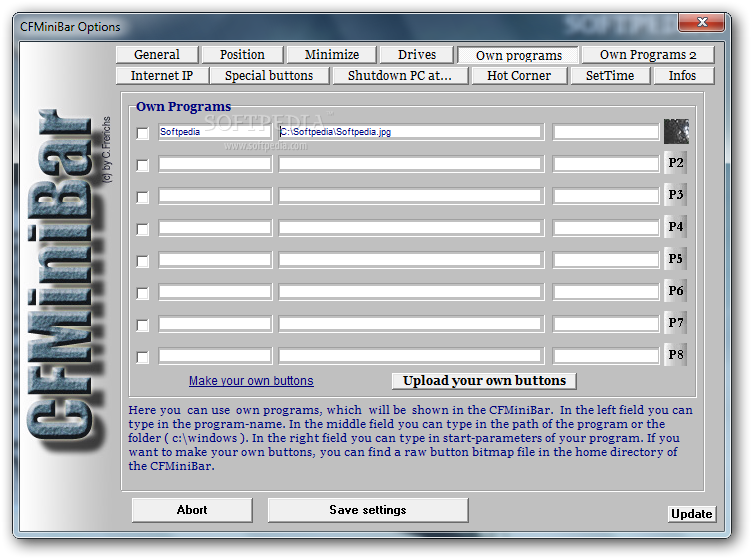Check the box in the P6 row

click(142, 293)
